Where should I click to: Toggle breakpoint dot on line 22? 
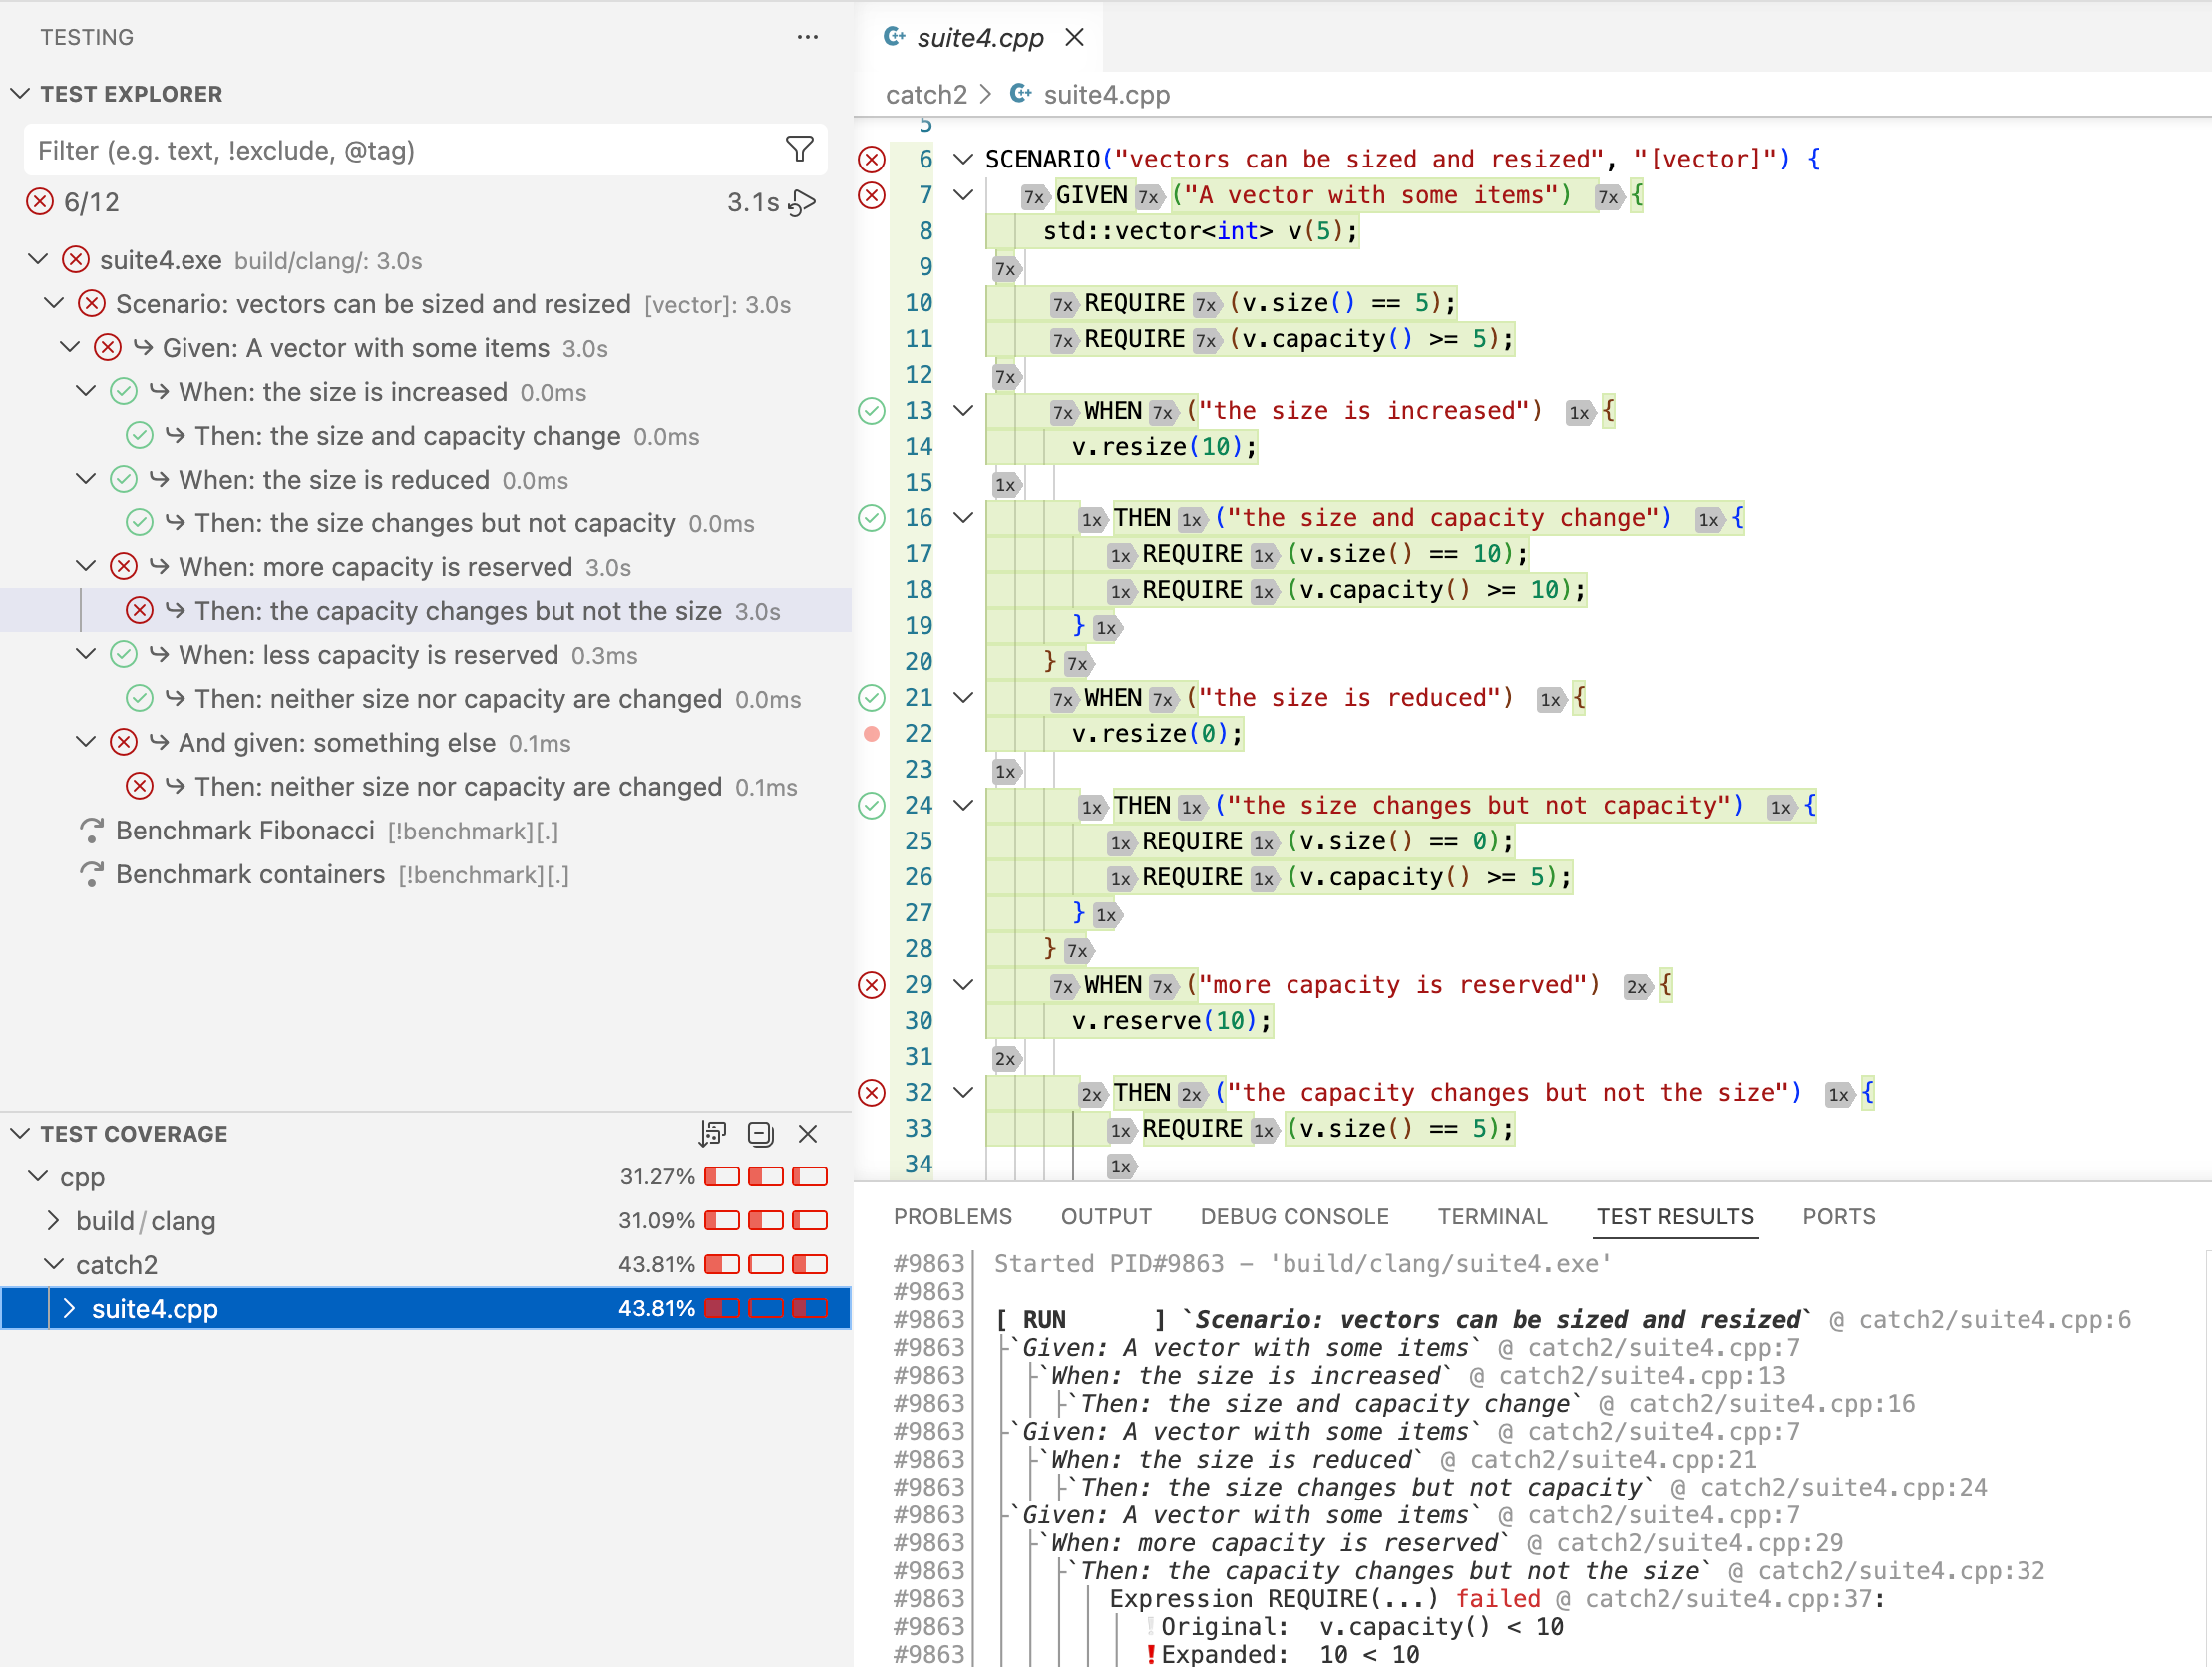(x=872, y=733)
